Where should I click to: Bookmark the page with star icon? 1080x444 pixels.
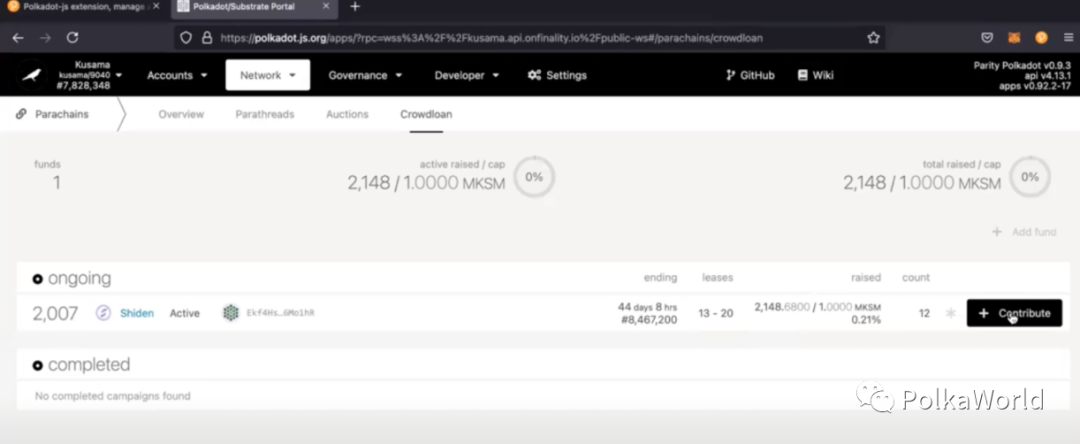click(x=873, y=38)
